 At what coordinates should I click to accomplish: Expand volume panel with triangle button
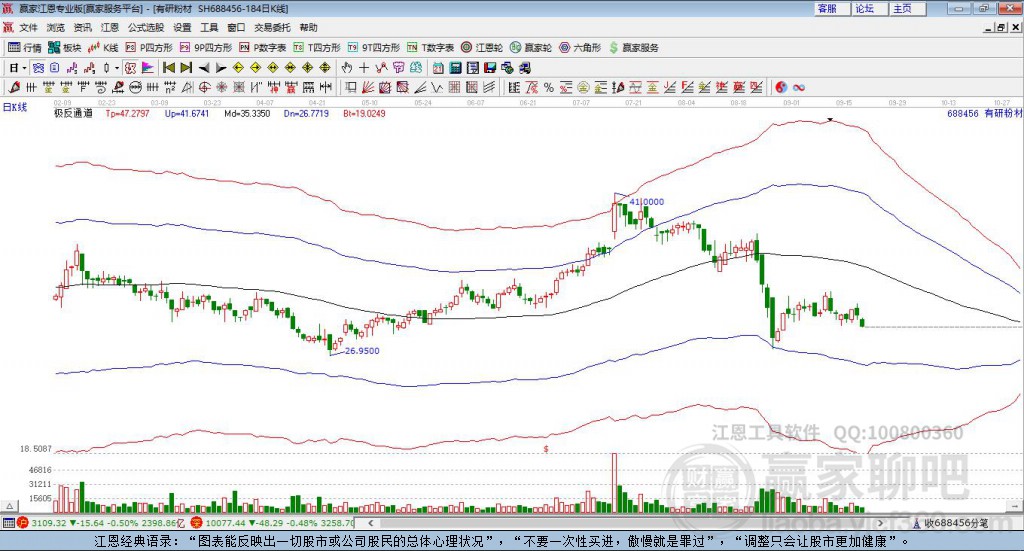pyautogui.click(x=9, y=506)
